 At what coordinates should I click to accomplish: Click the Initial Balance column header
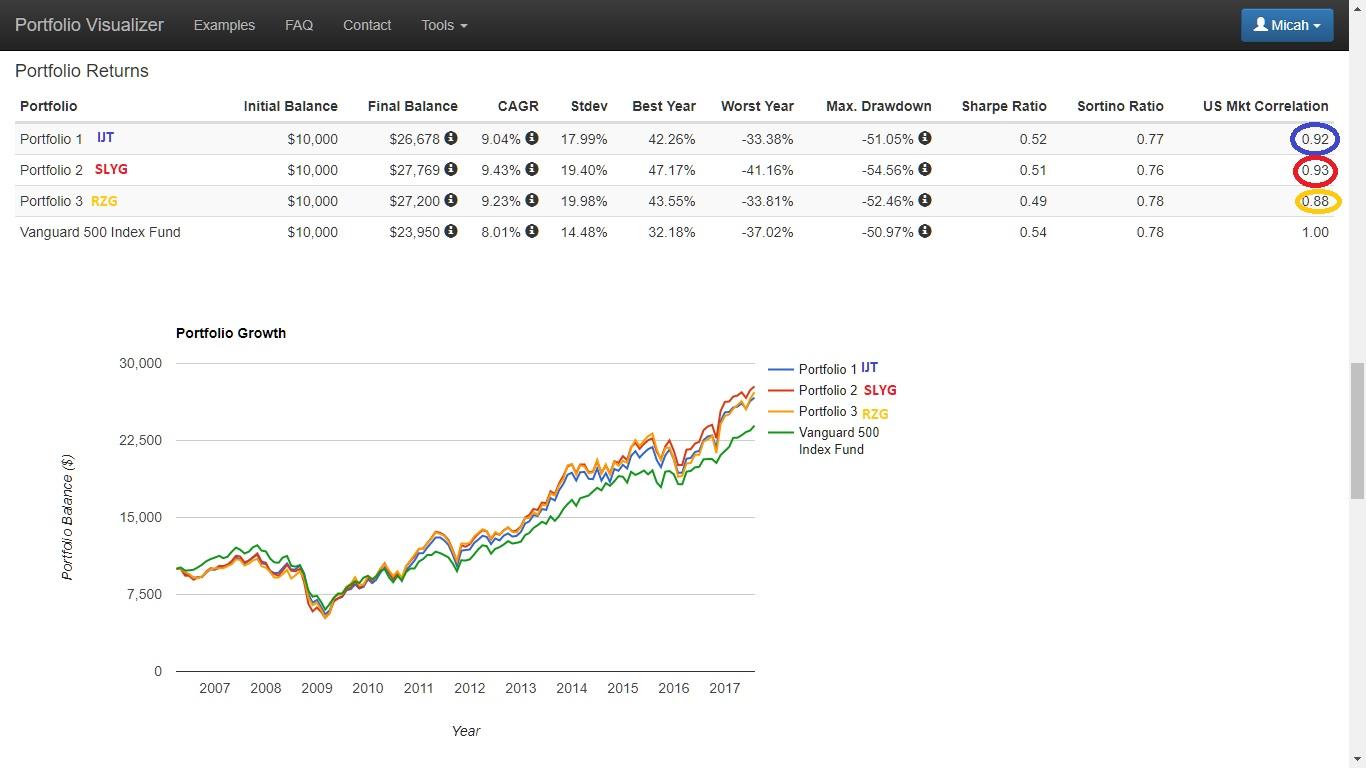click(x=290, y=106)
